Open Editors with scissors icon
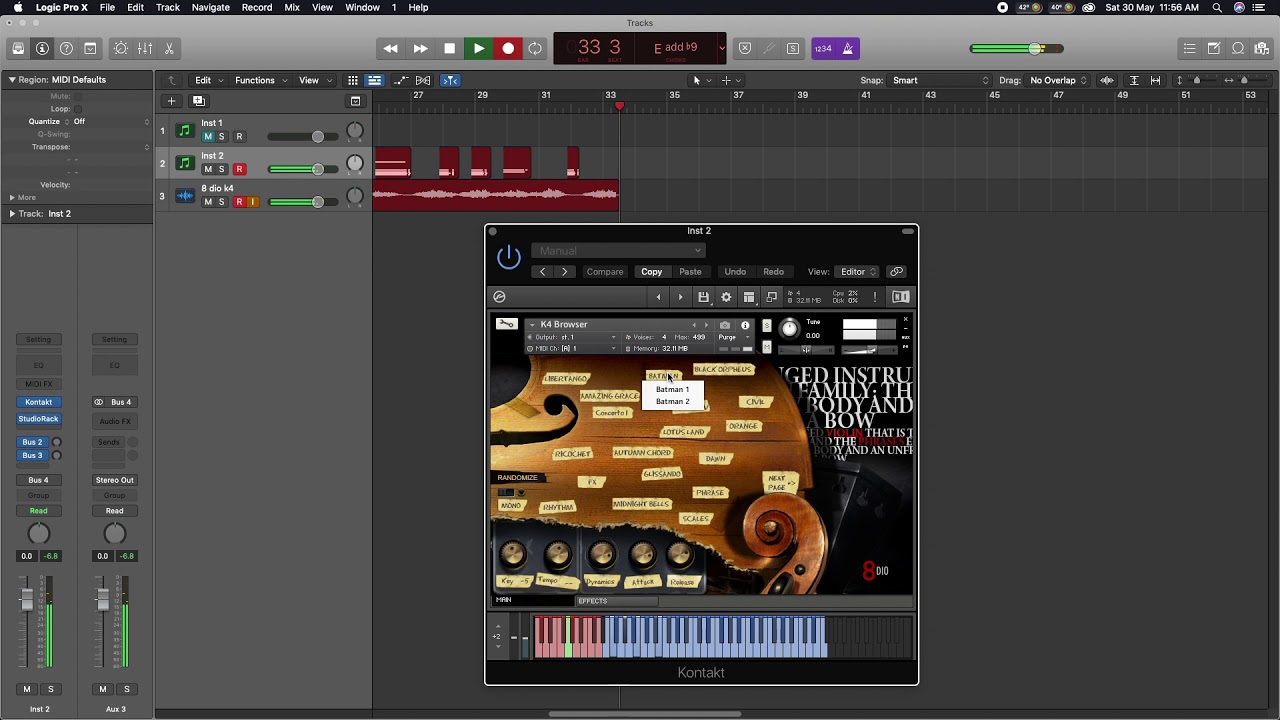Viewport: 1280px width, 720px height. click(x=169, y=48)
